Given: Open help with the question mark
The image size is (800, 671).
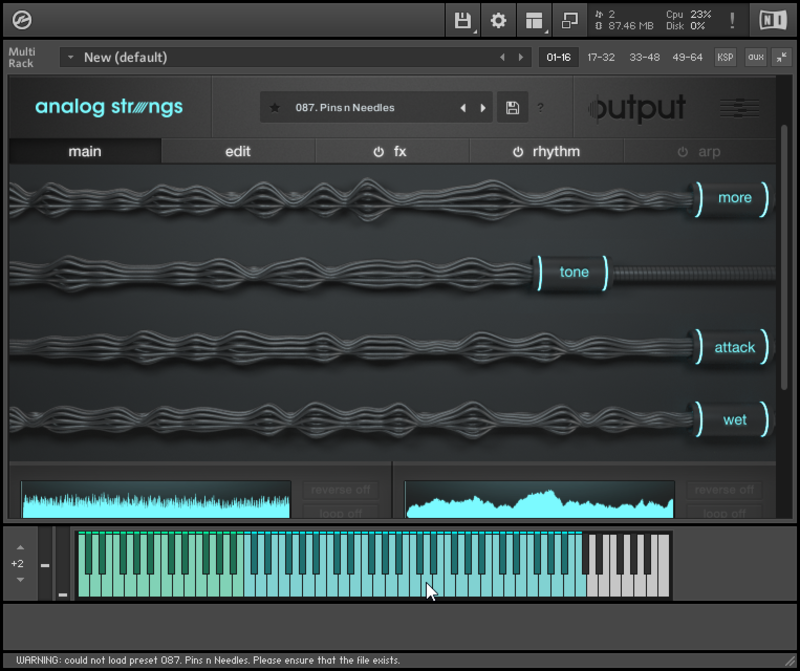Looking at the screenshot, I should pyautogui.click(x=540, y=108).
